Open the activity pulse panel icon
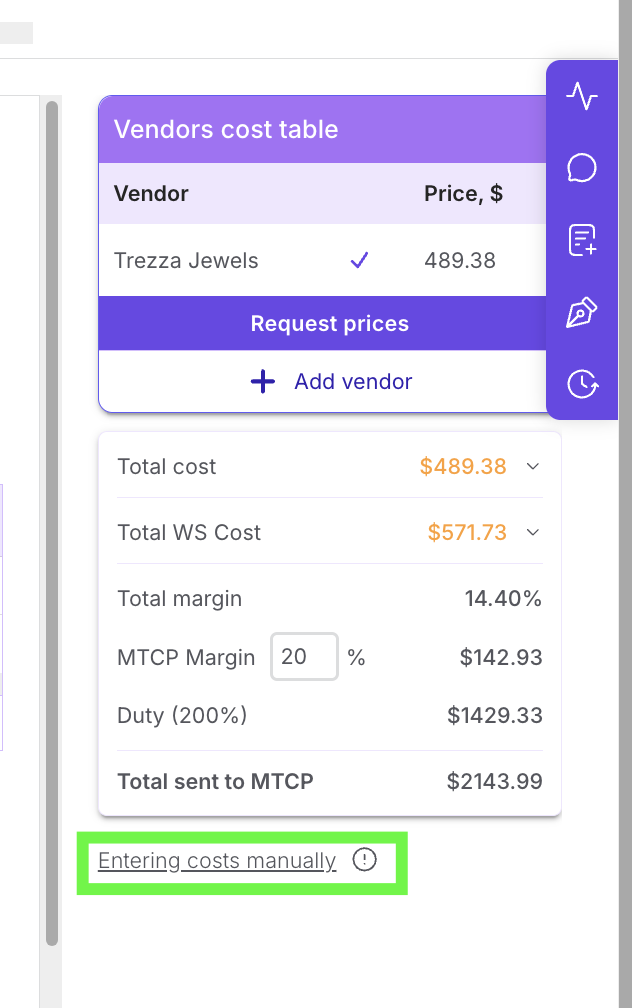 582,97
